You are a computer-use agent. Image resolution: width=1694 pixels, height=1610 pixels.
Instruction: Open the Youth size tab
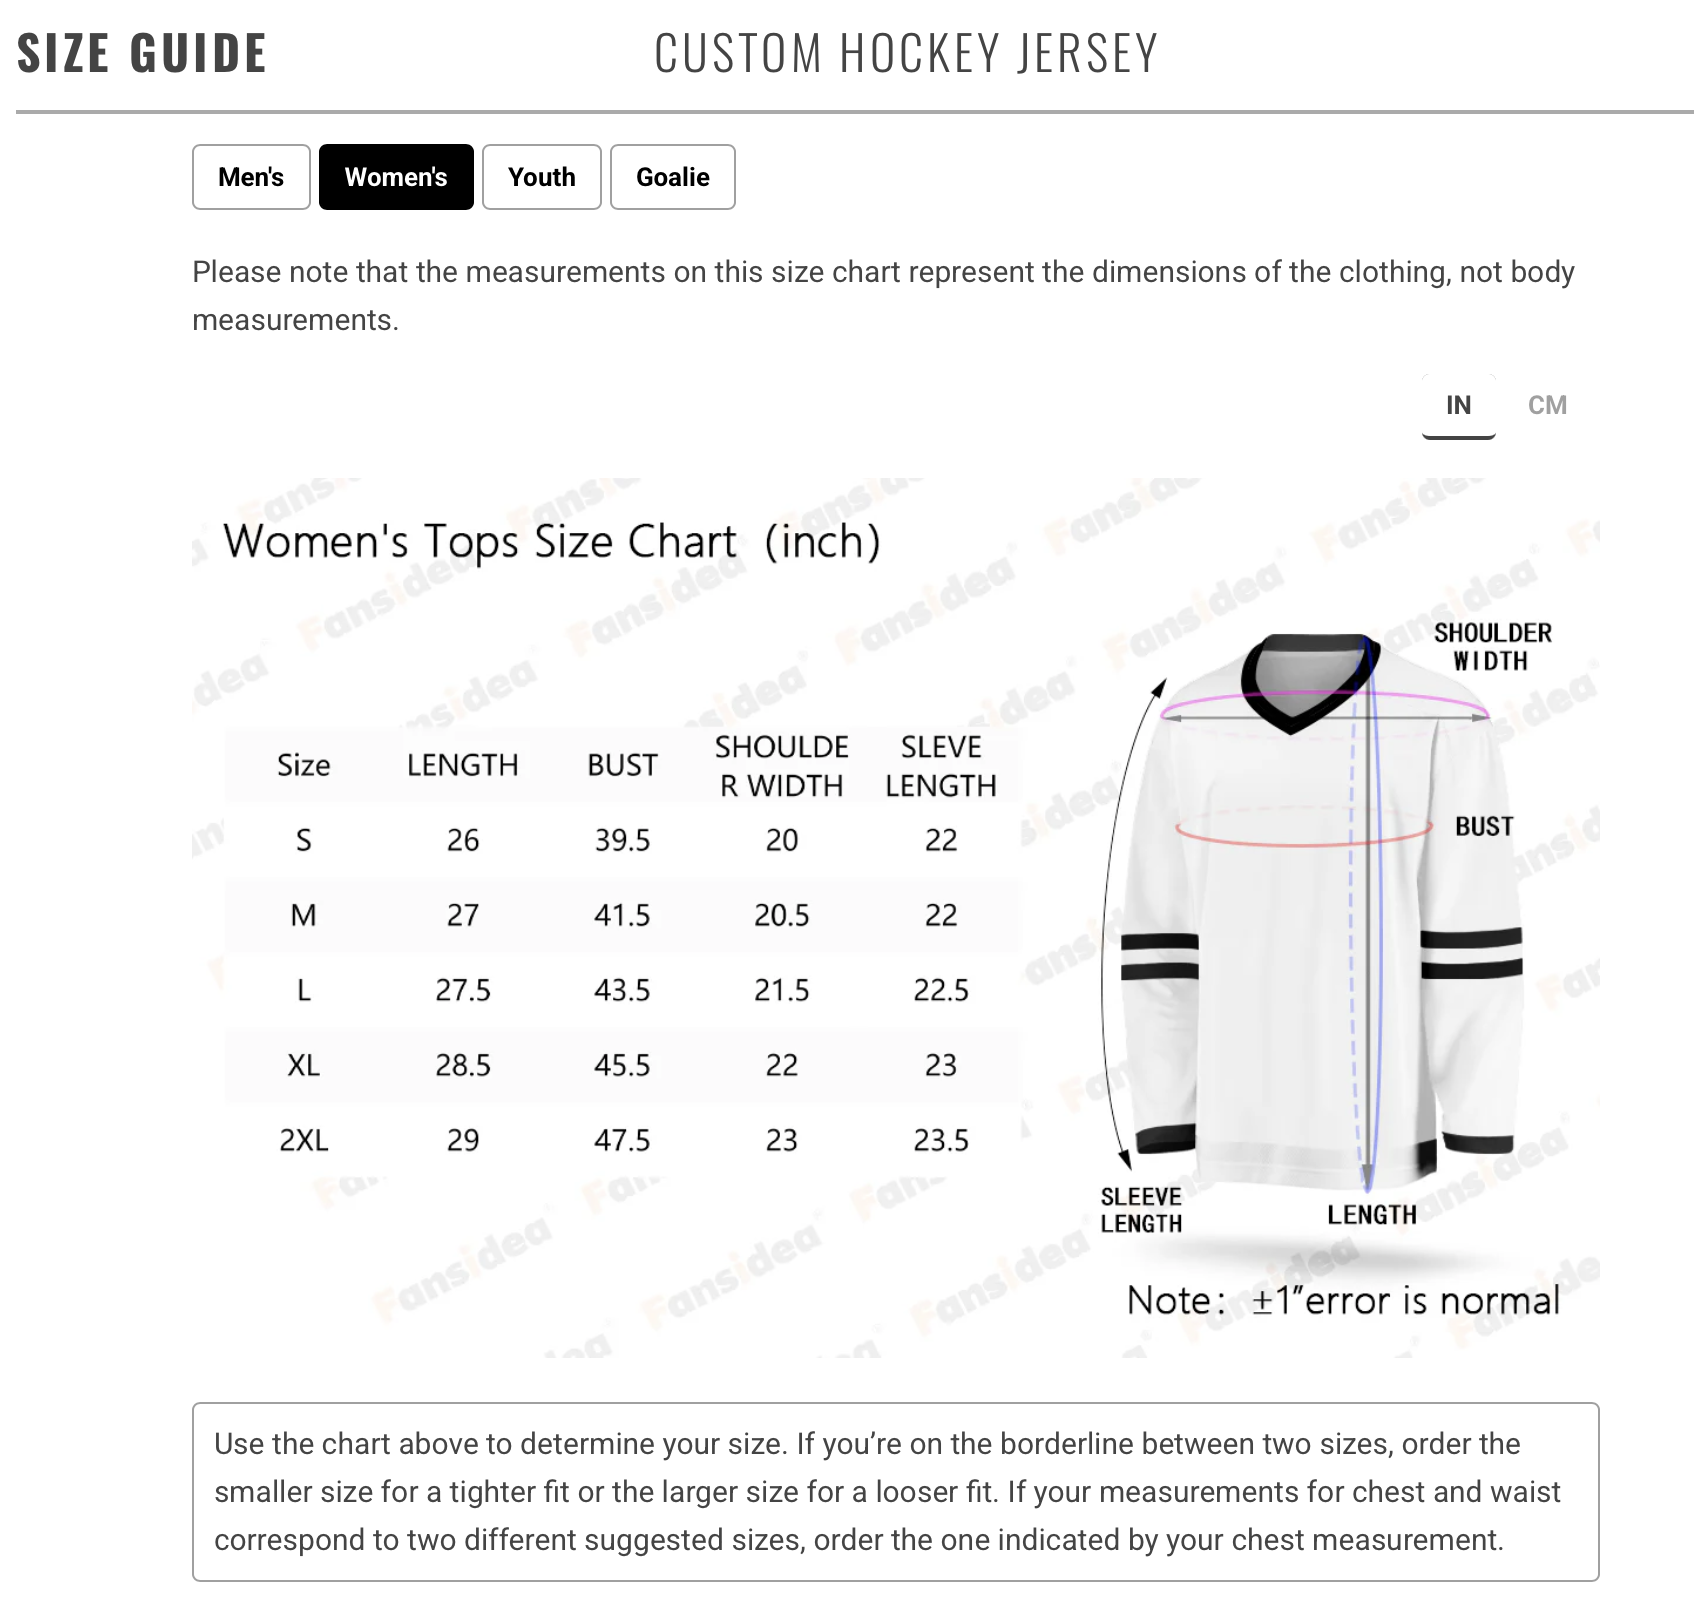coord(541,177)
